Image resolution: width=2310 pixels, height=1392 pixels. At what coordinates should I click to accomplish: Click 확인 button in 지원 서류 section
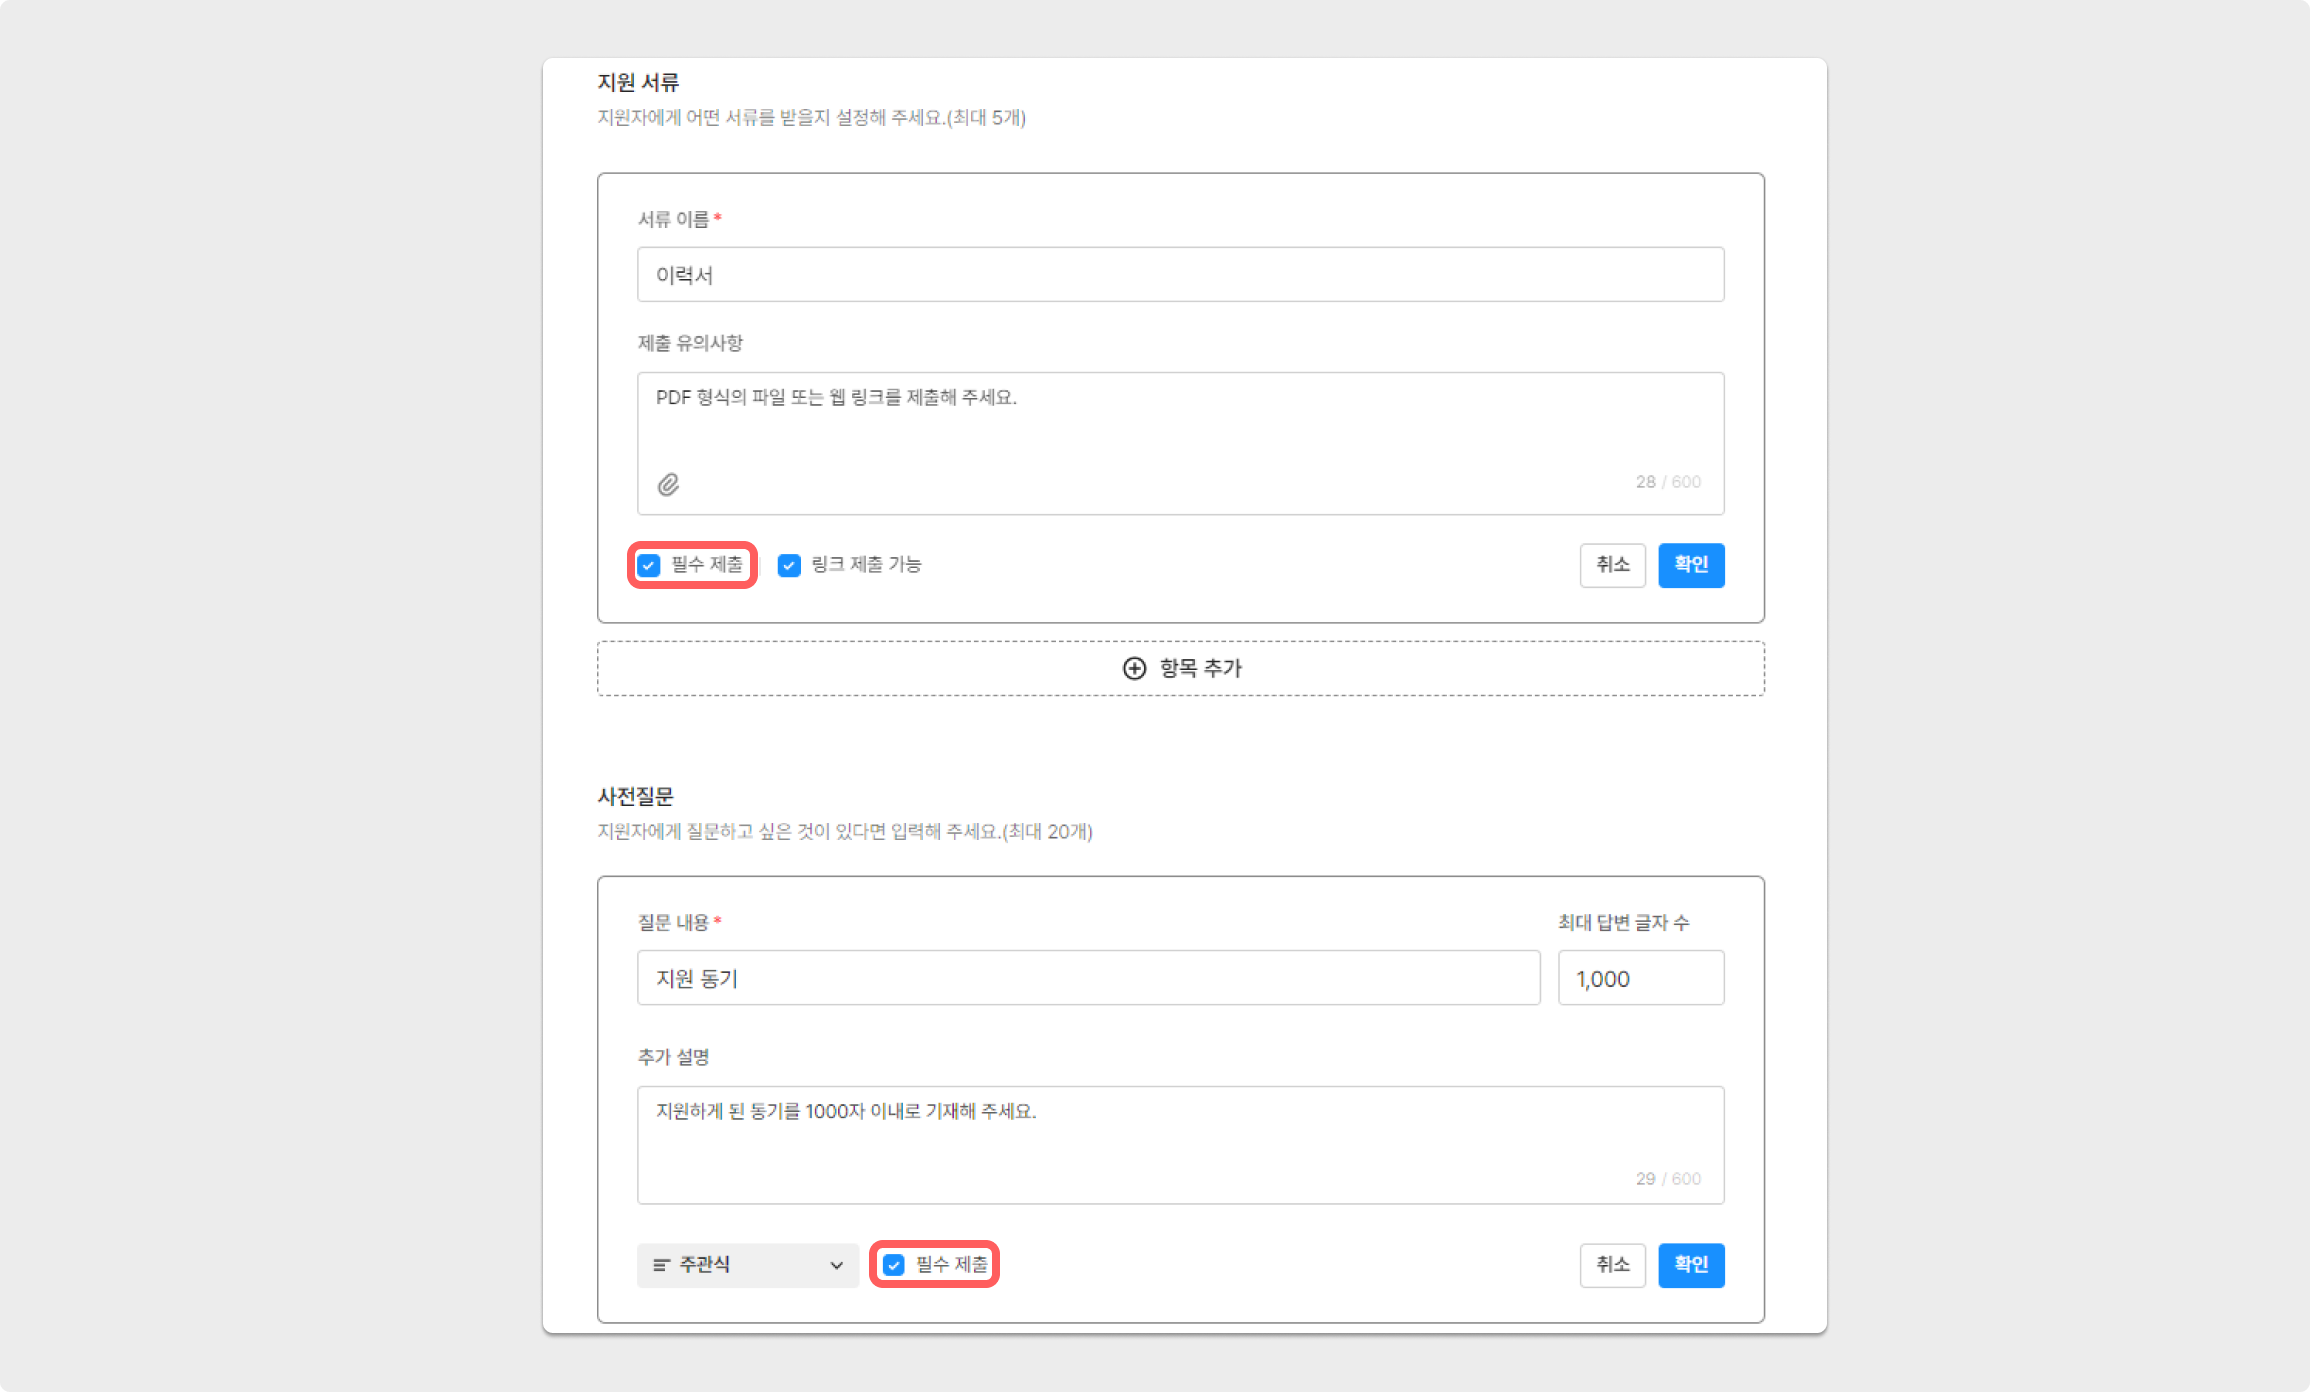tap(1690, 565)
